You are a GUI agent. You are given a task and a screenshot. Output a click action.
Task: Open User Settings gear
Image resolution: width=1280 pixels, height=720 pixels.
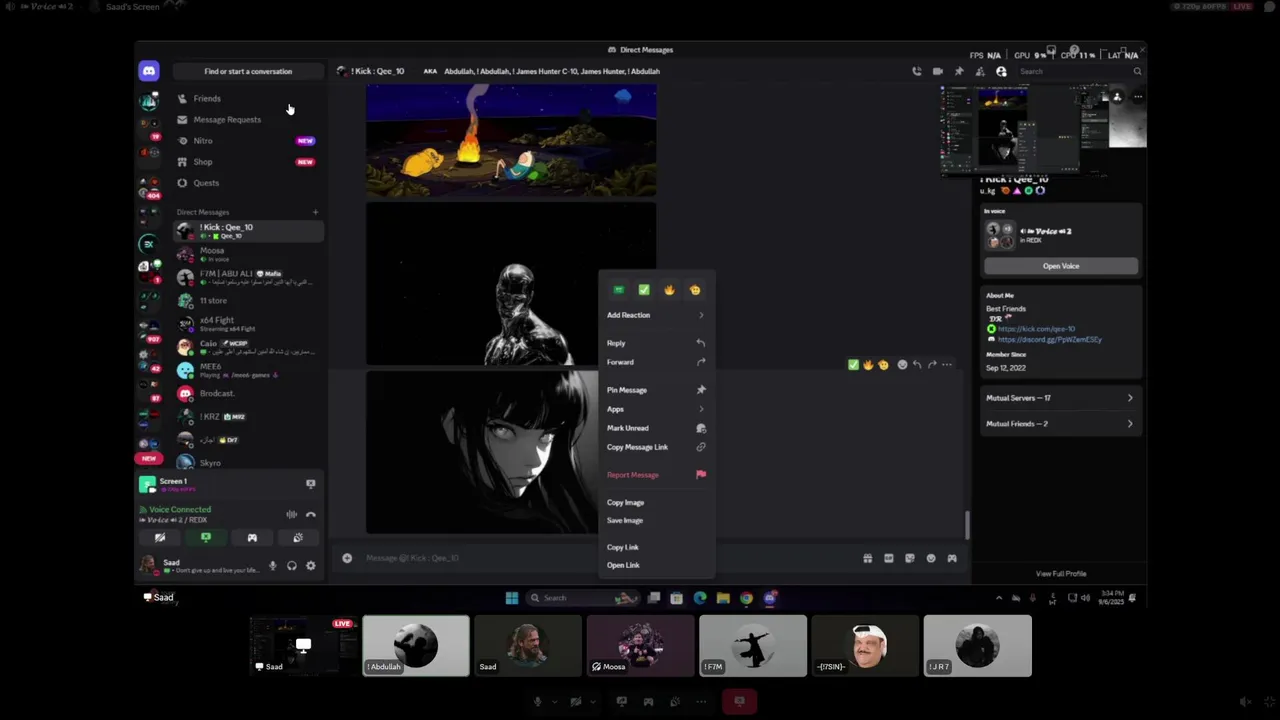(310, 566)
